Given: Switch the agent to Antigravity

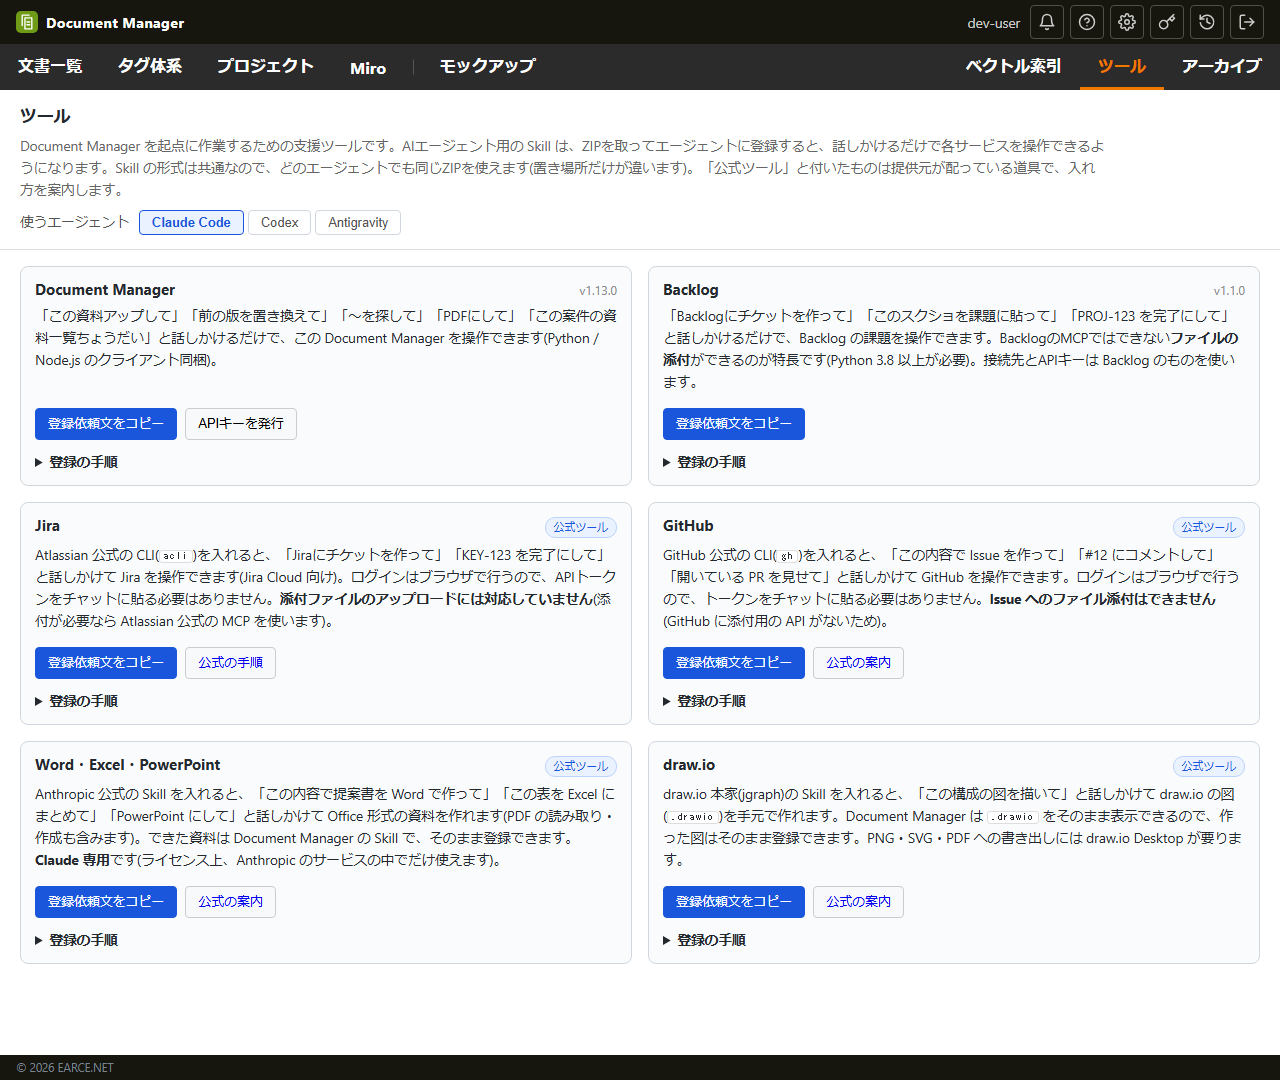Looking at the screenshot, I should [358, 222].
